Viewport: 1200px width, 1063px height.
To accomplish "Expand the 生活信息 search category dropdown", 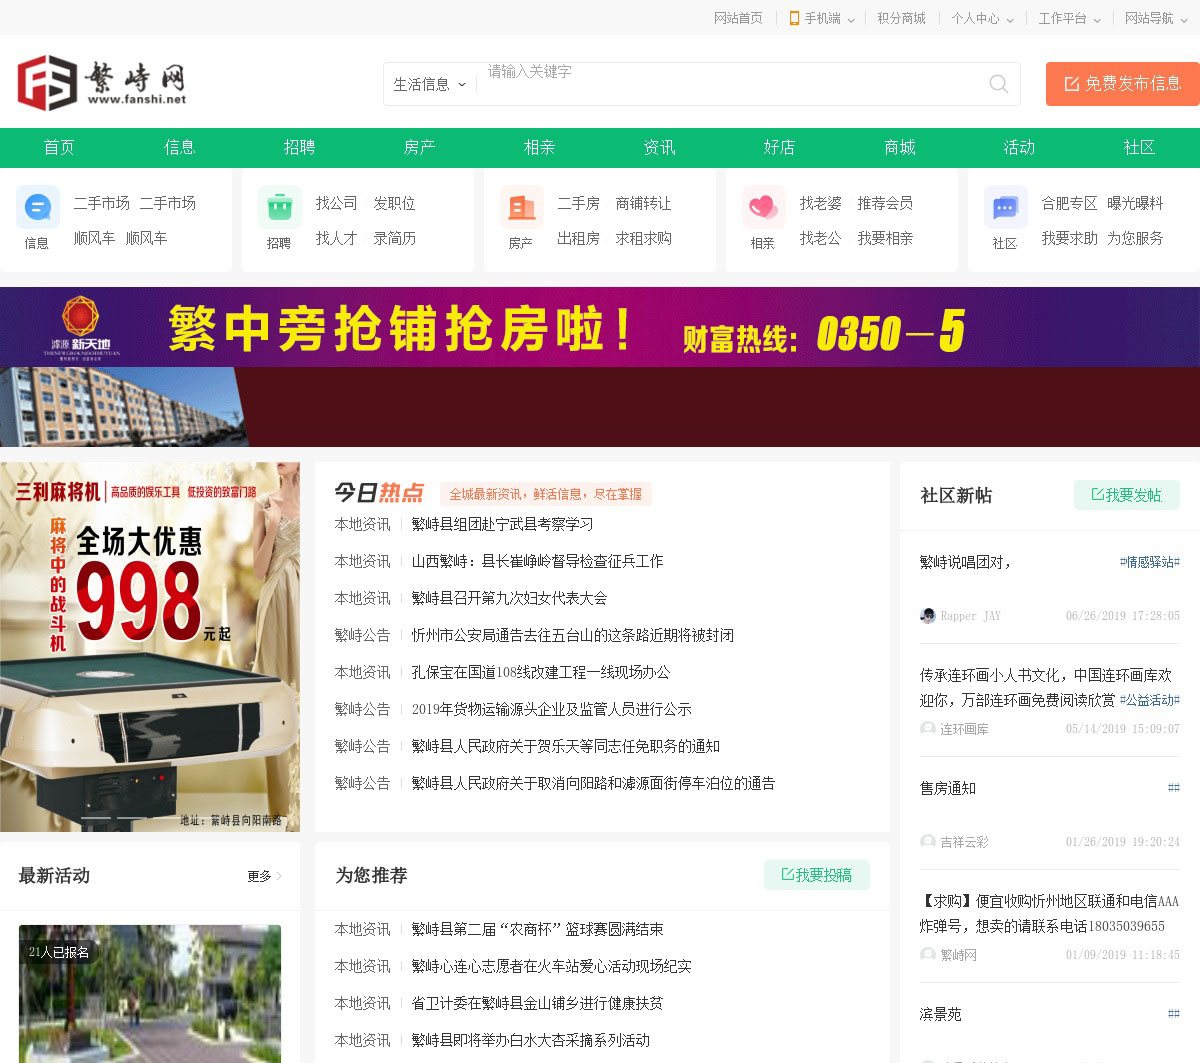I will [x=429, y=85].
